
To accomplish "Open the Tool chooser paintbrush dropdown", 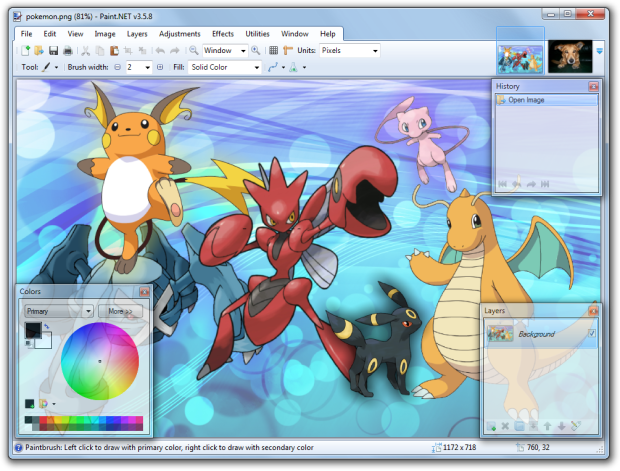I will tap(50, 67).
